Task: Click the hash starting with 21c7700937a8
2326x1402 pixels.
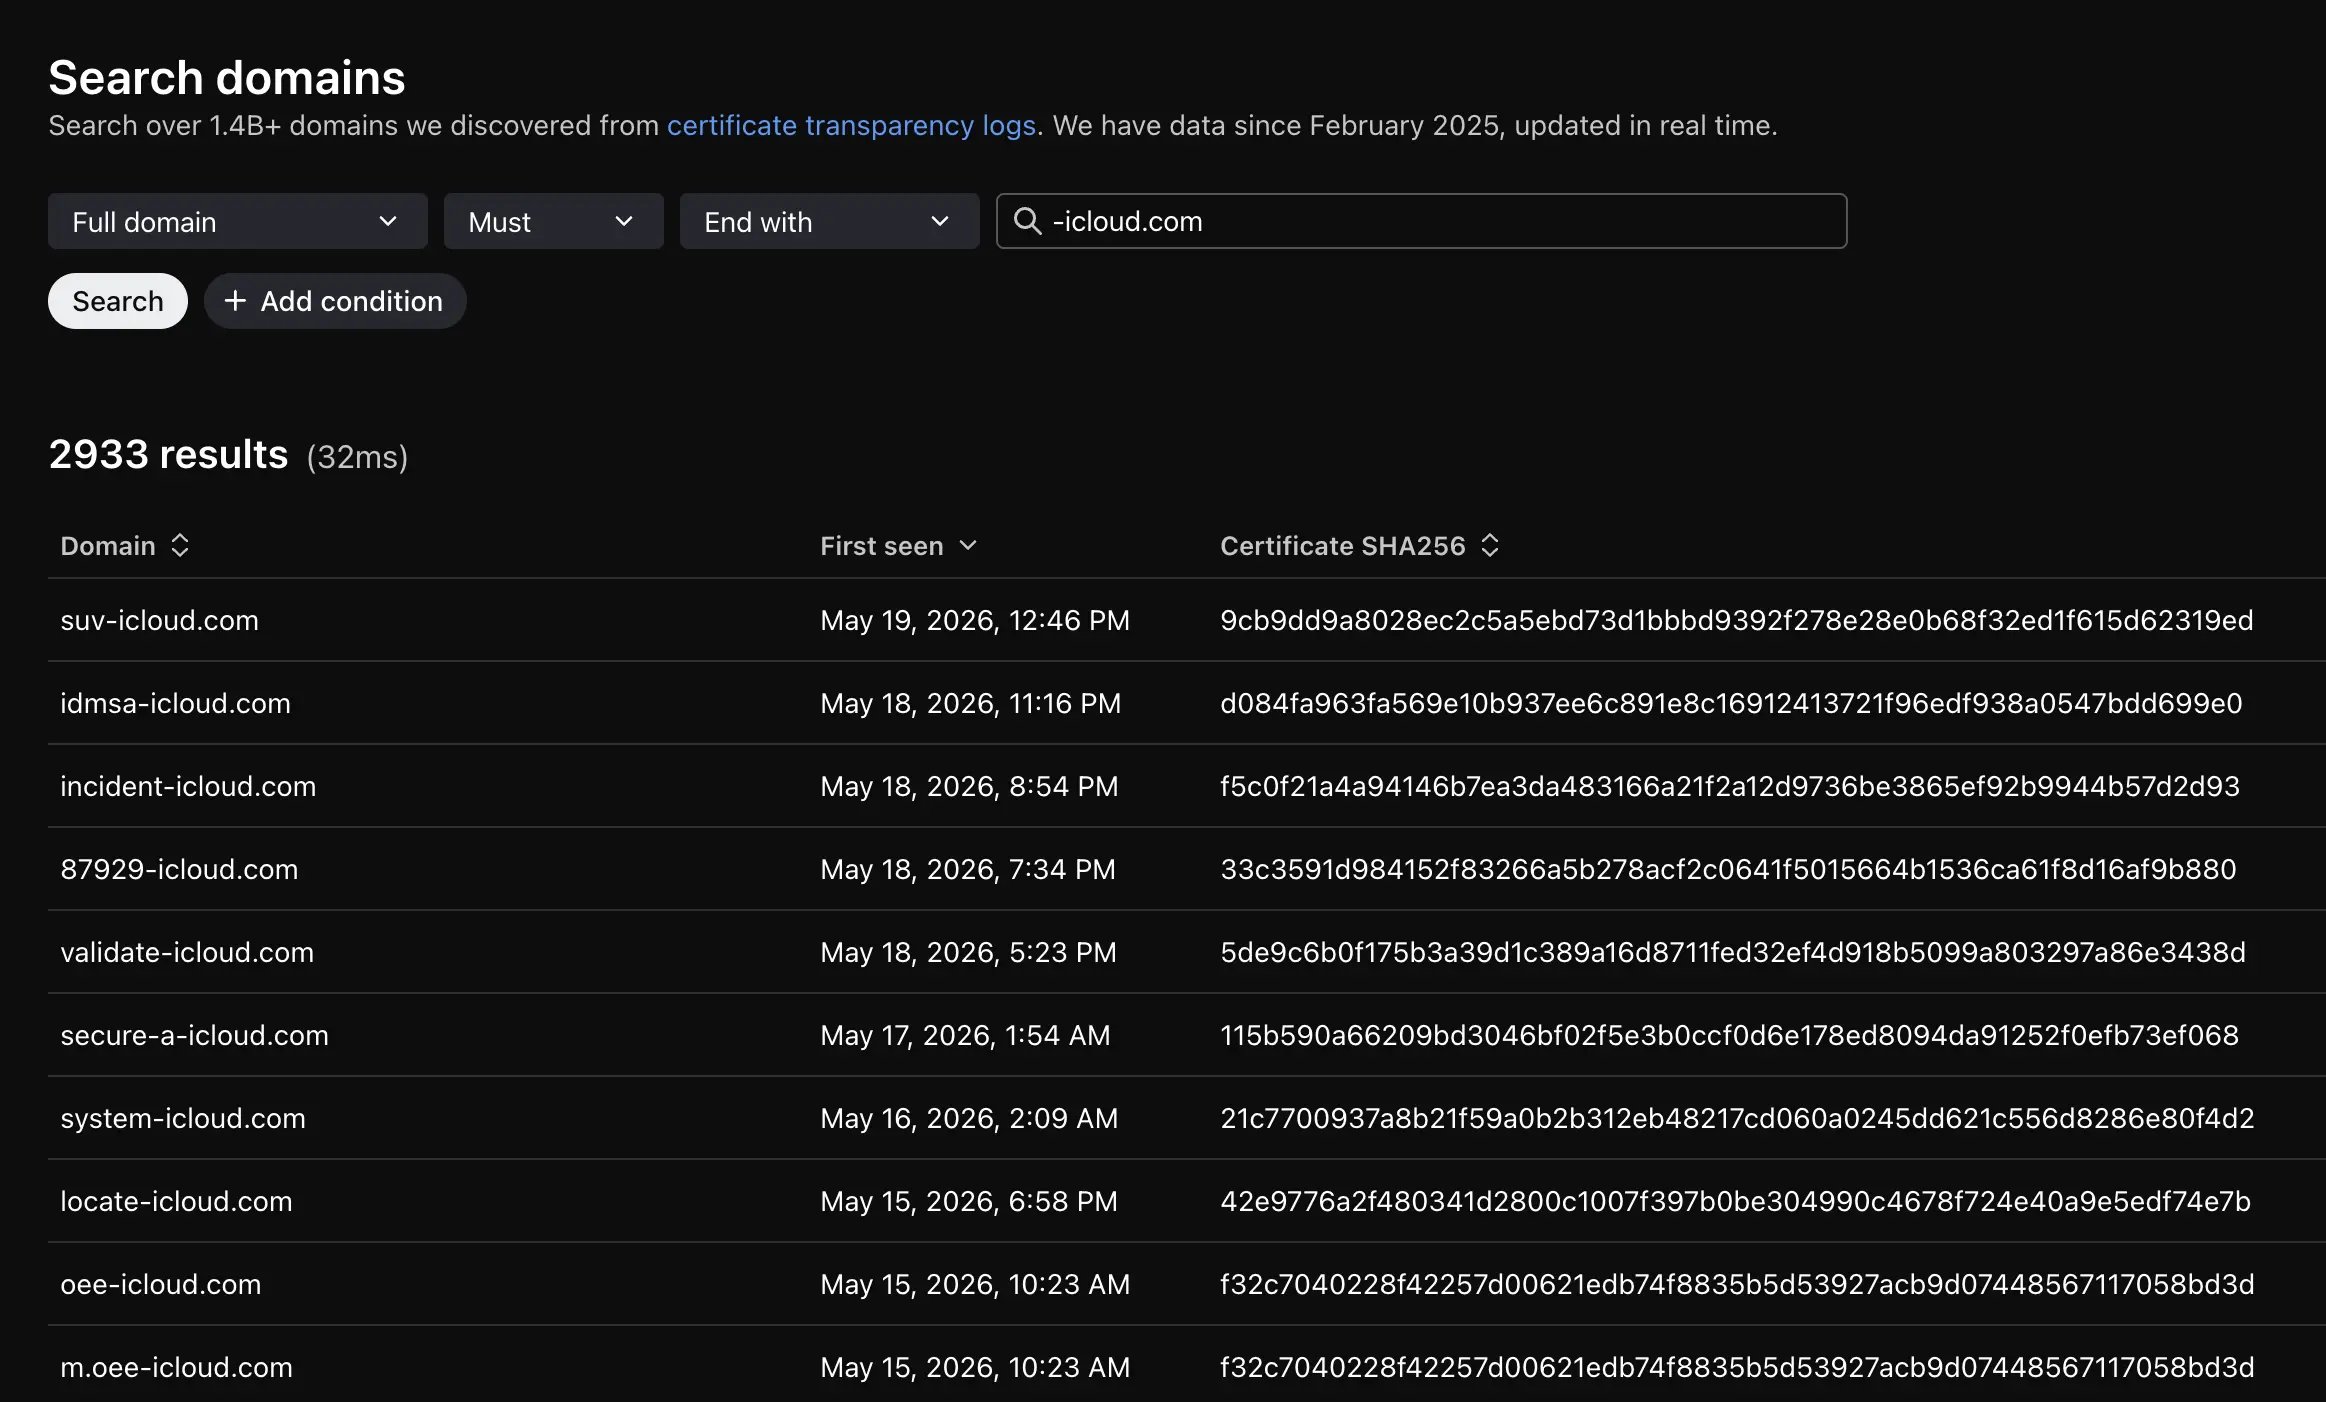Action: tap(1738, 1118)
